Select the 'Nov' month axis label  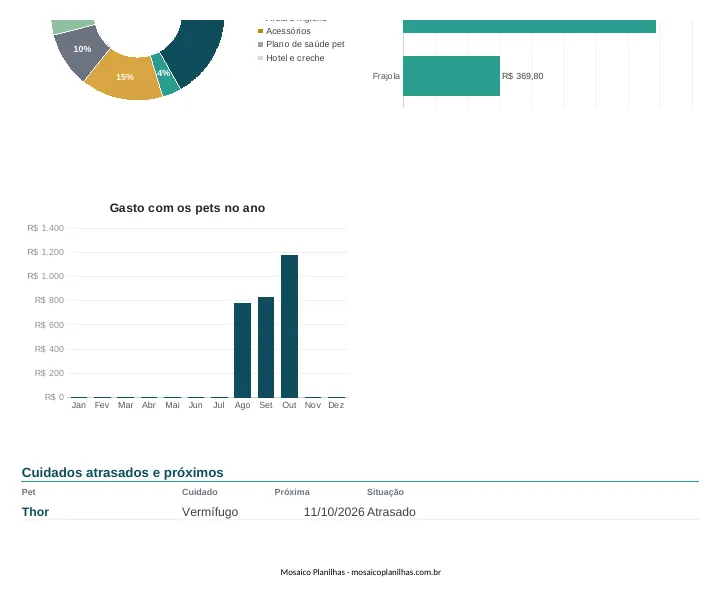pyautogui.click(x=313, y=405)
